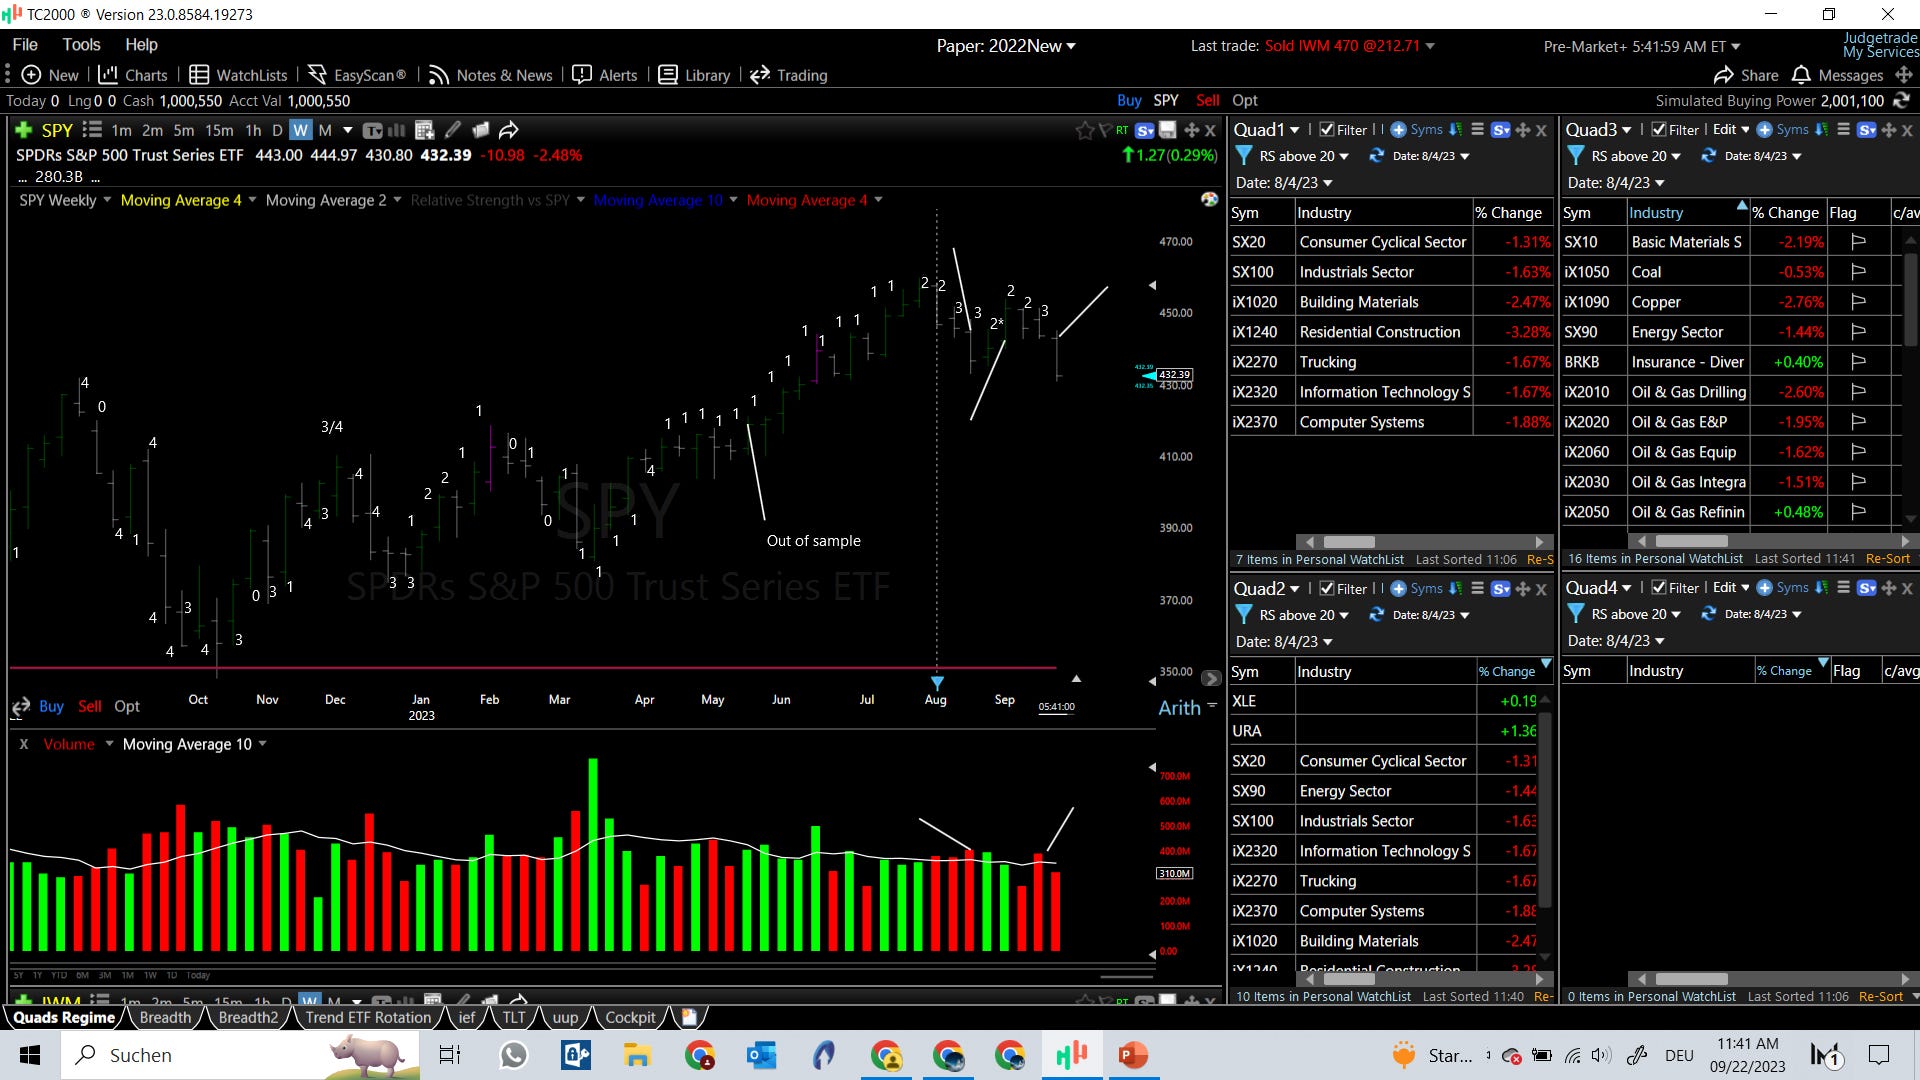Viewport: 1920px width, 1080px height.
Task: Flag the Coal row in Quad3
Action: point(1858,272)
